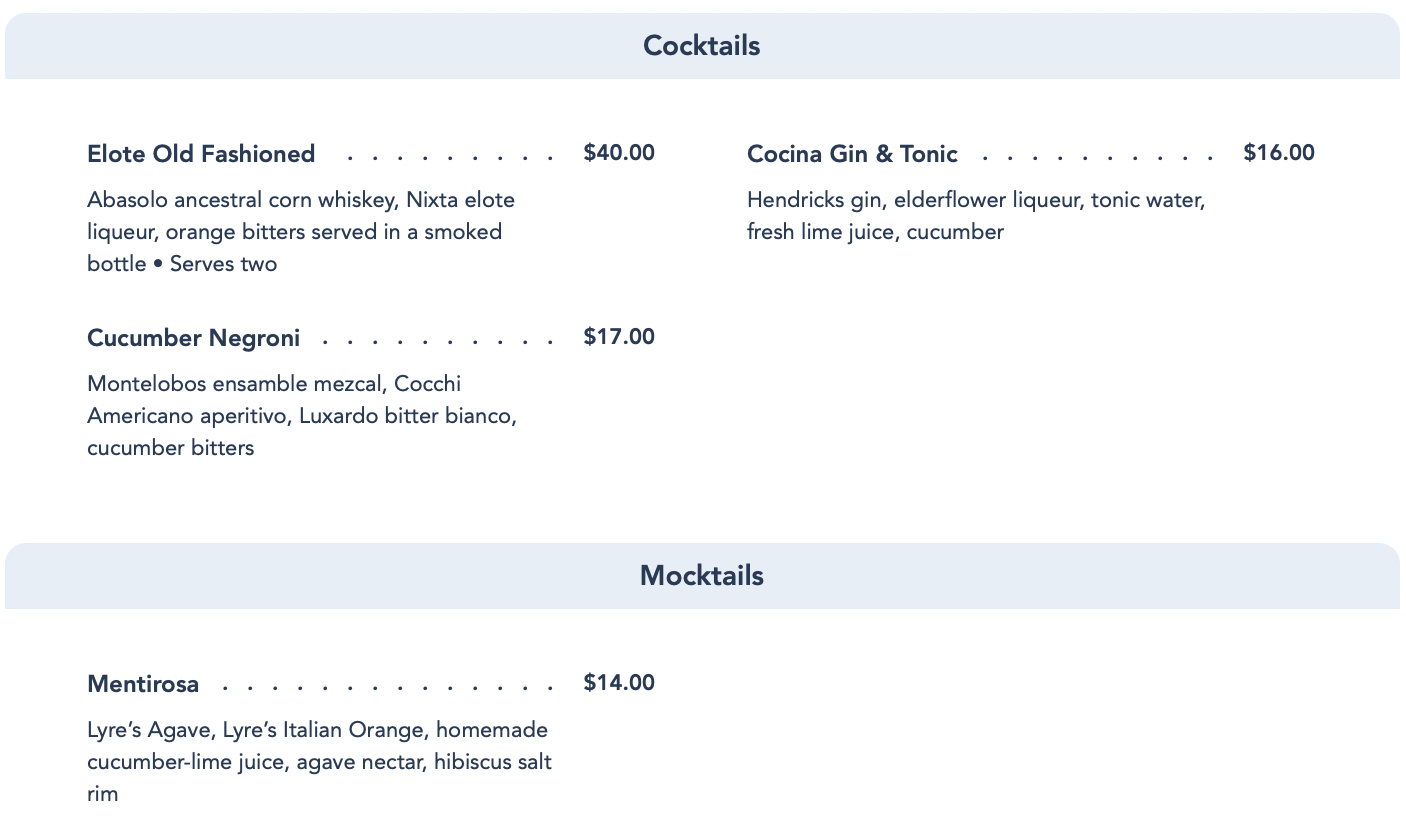Click the Cucumber Negroni item name
The image size is (1406, 840).
[x=193, y=338]
